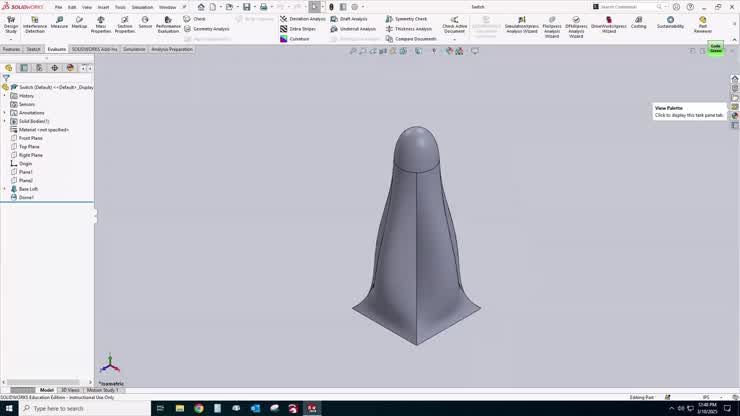Viewport: 740px width, 416px height.
Task: Open the DimXpertManager panel tab
Action: [55, 68]
